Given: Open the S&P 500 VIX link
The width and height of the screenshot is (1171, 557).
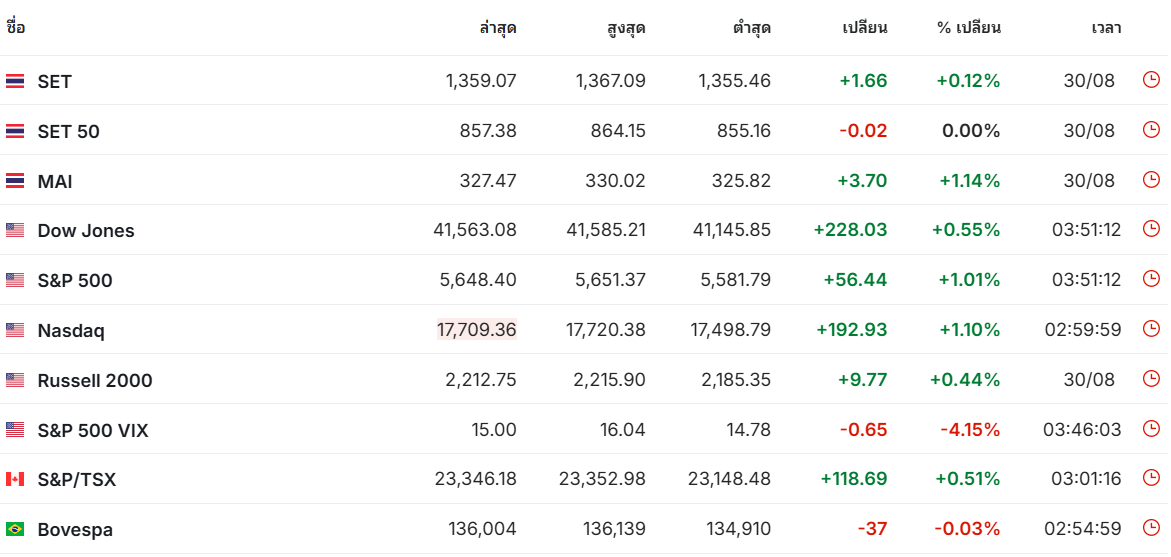Looking at the screenshot, I should pos(93,430).
